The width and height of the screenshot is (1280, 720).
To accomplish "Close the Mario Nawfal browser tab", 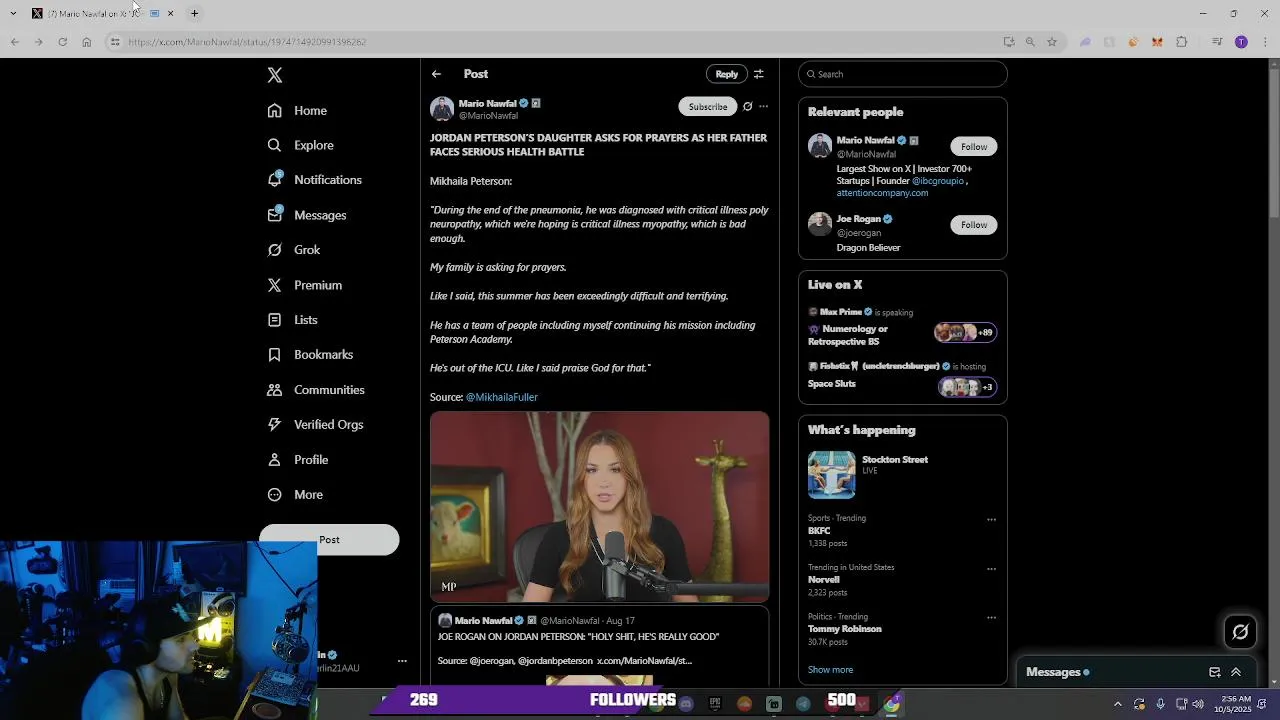I will (x=170, y=13).
